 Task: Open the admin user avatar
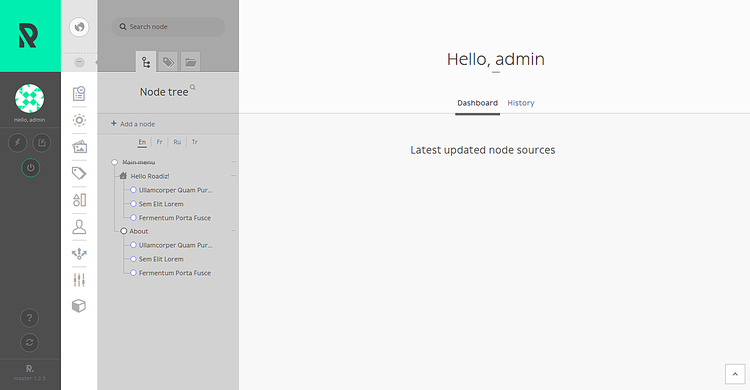pos(30,99)
